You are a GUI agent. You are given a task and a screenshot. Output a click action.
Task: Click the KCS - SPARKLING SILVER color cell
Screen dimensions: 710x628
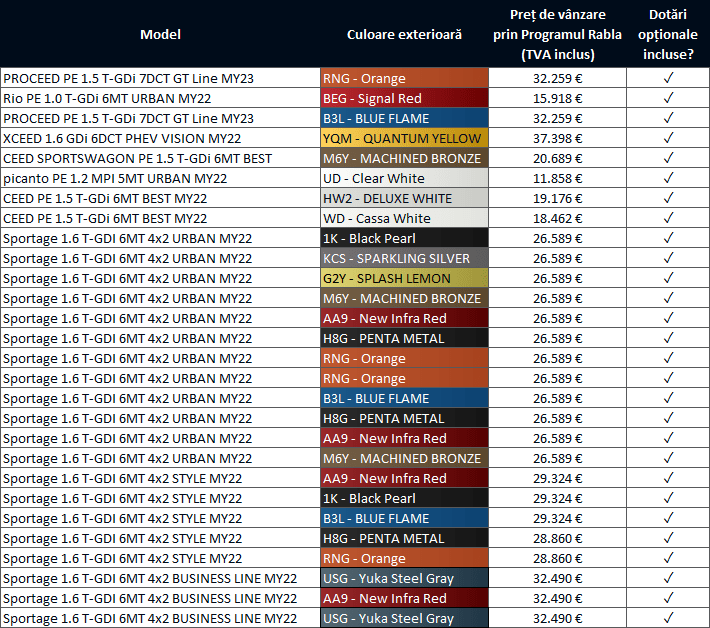tap(404, 258)
